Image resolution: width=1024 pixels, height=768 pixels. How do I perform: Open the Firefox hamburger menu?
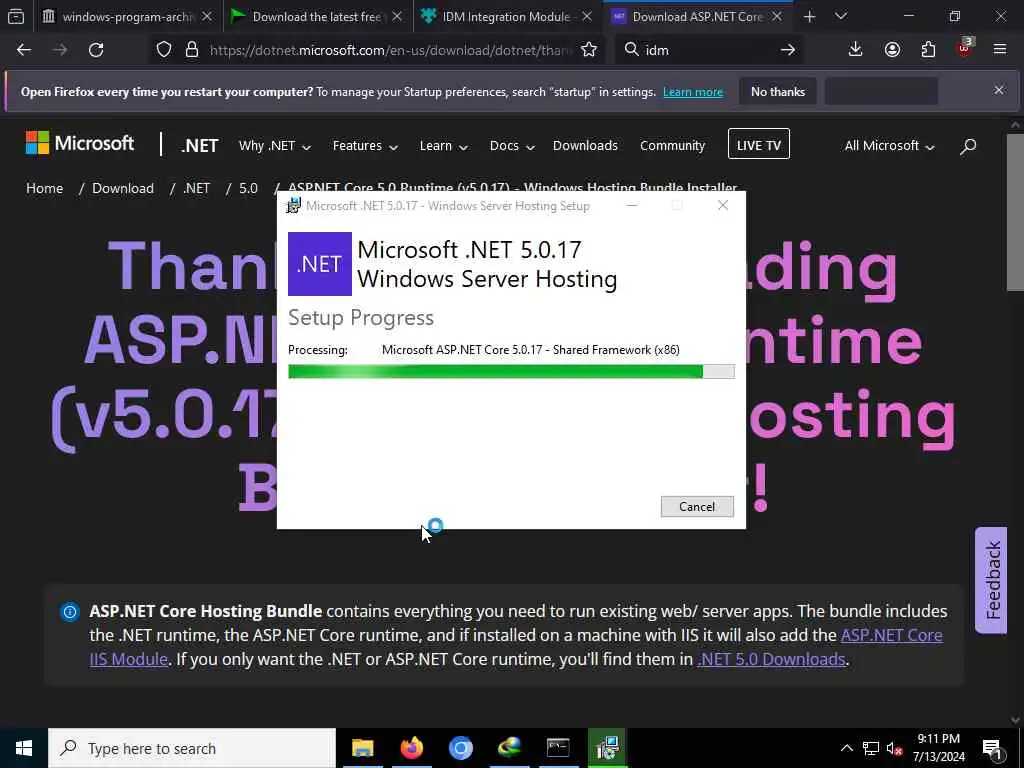point(1000,50)
